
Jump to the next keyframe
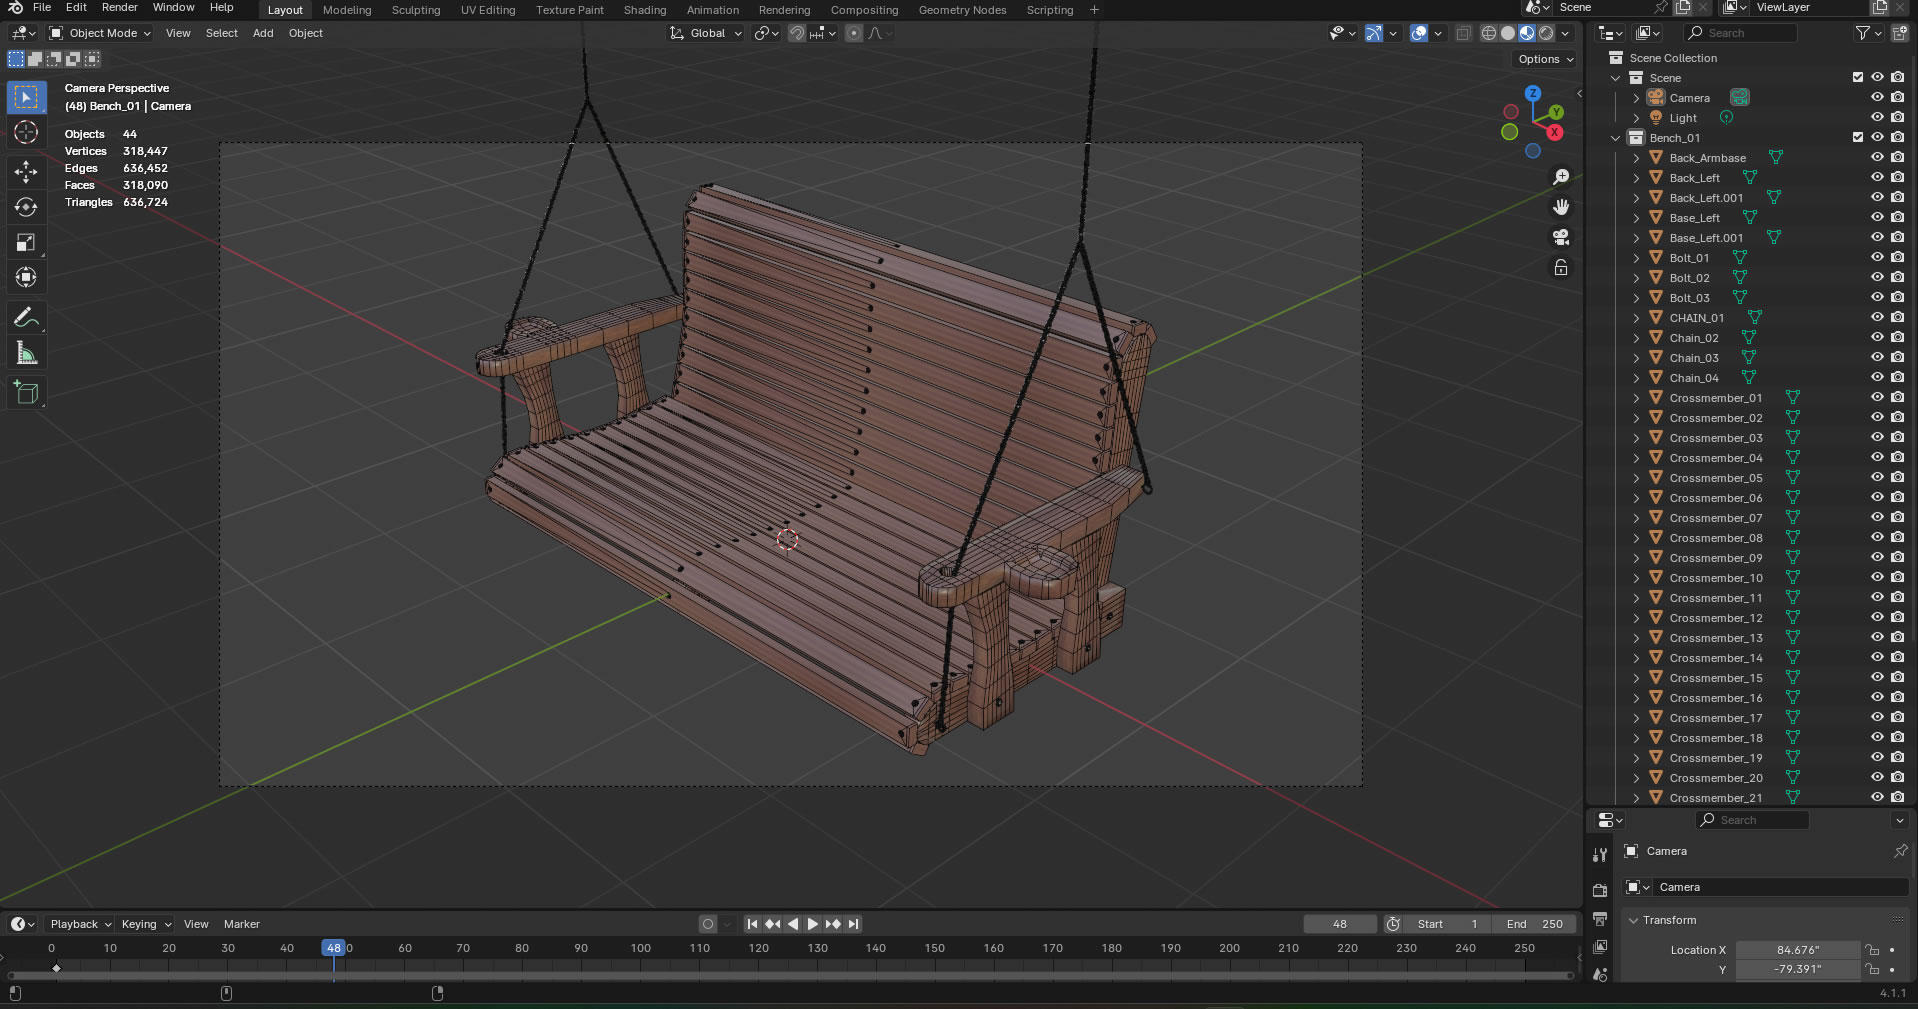(833, 924)
